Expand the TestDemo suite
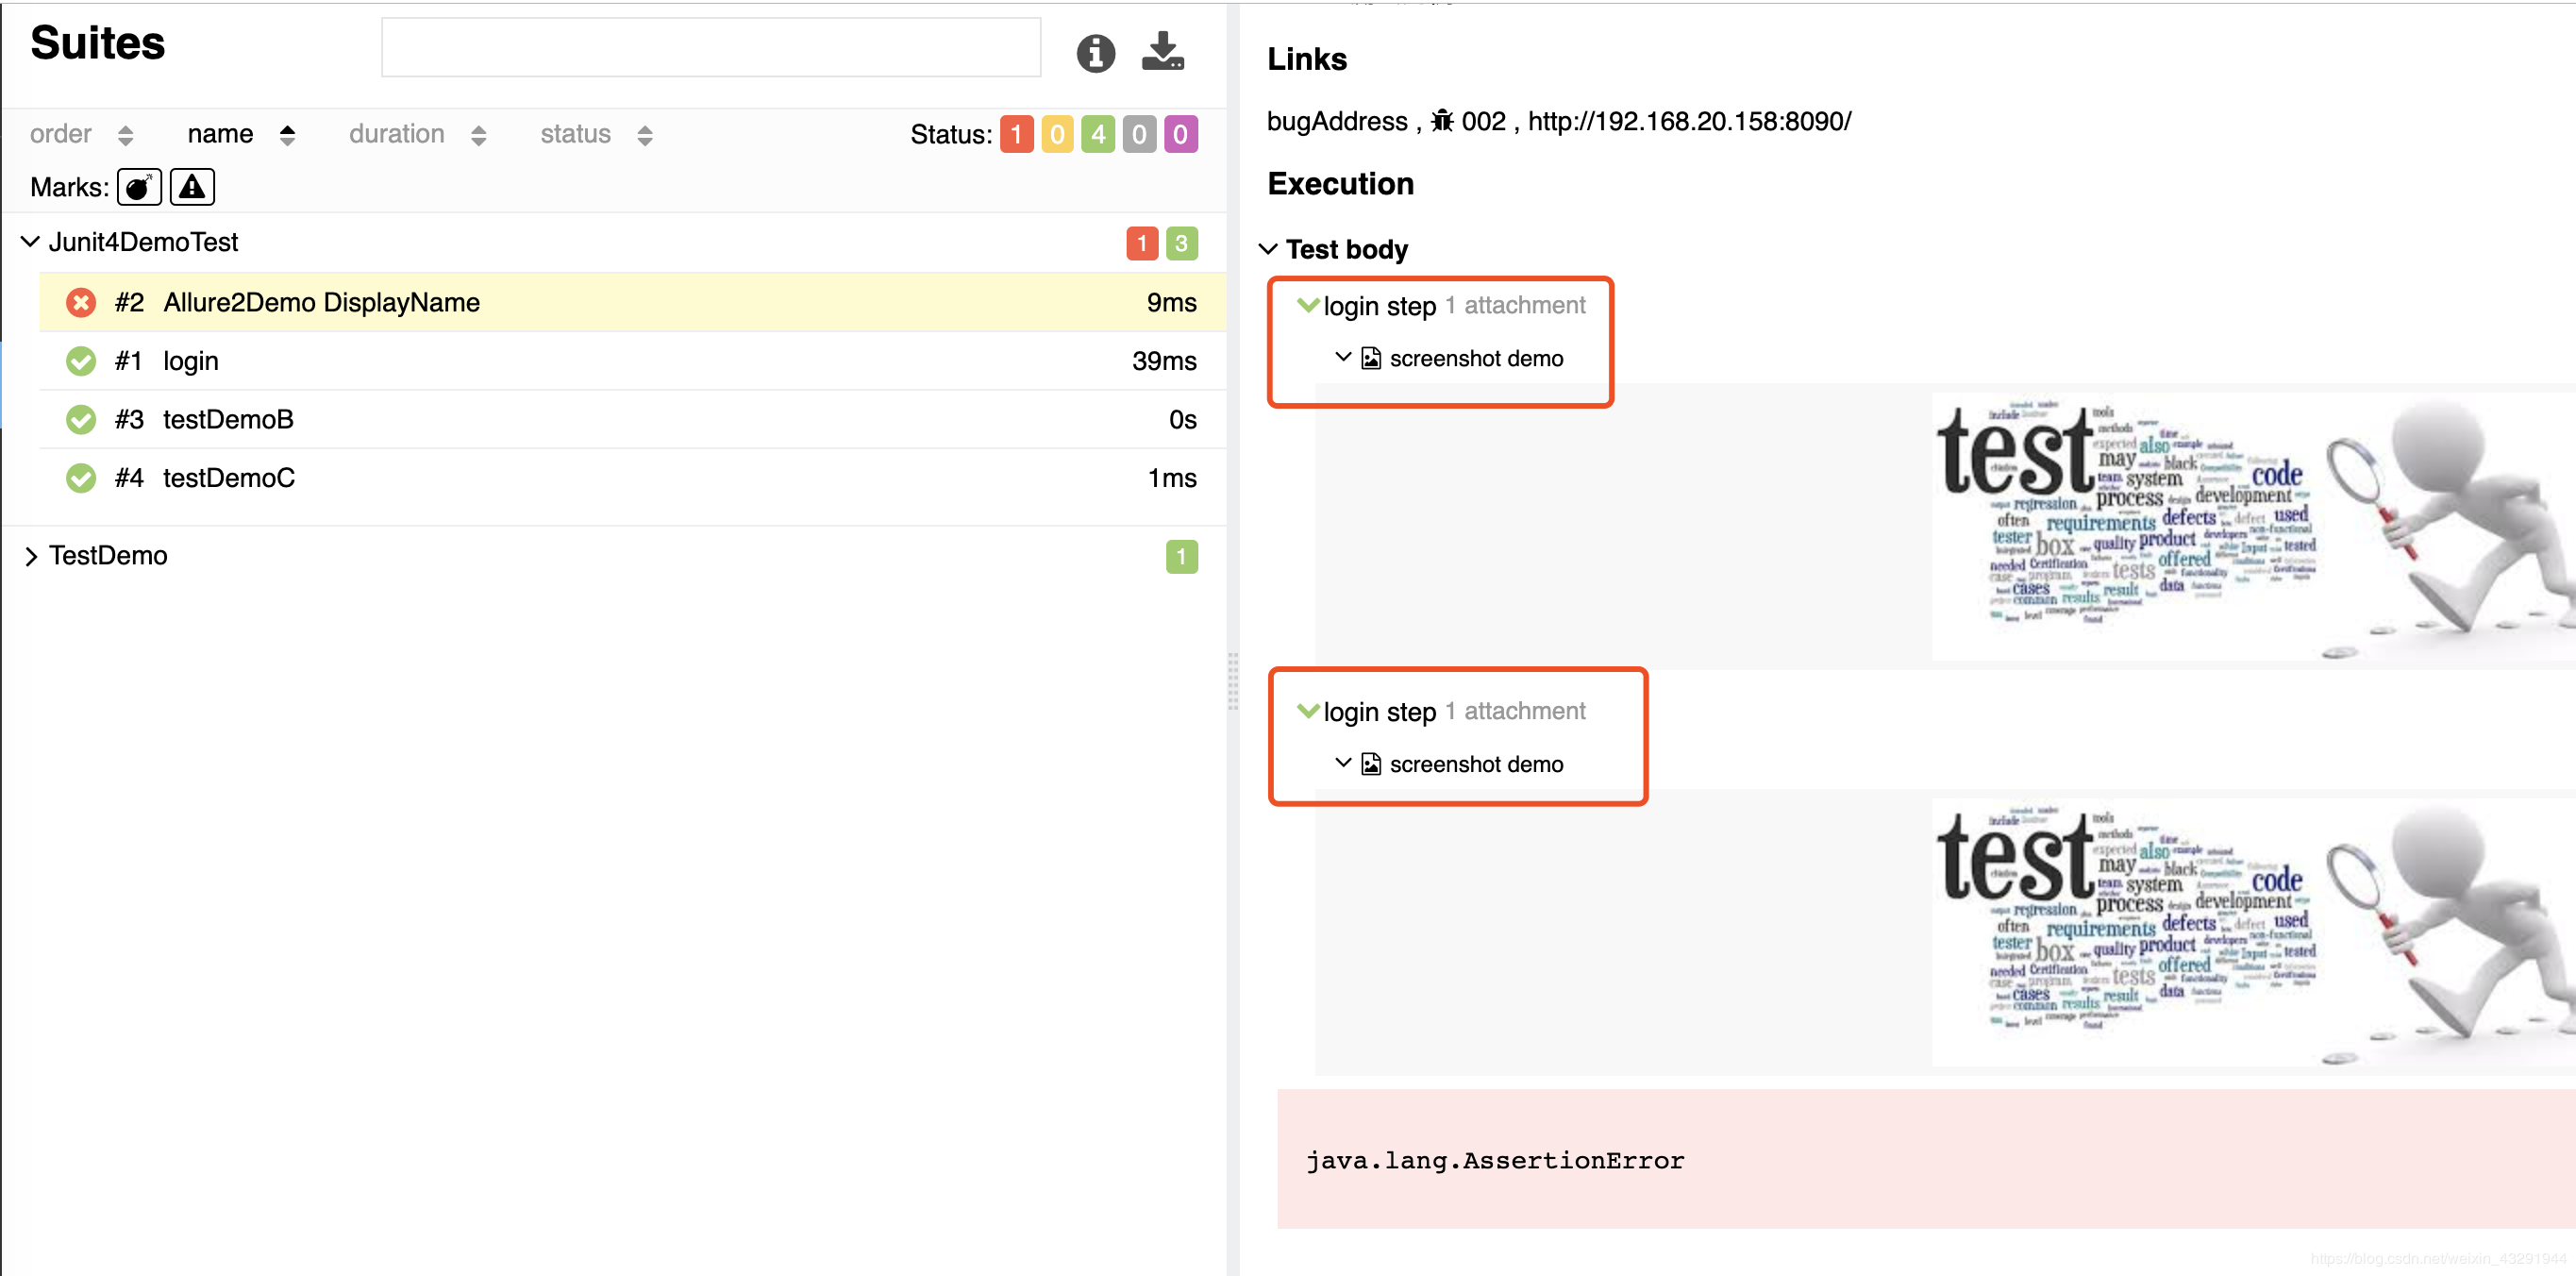This screenshot has height=1276, width=2576. pyautogui.click(x=31, y=556)
